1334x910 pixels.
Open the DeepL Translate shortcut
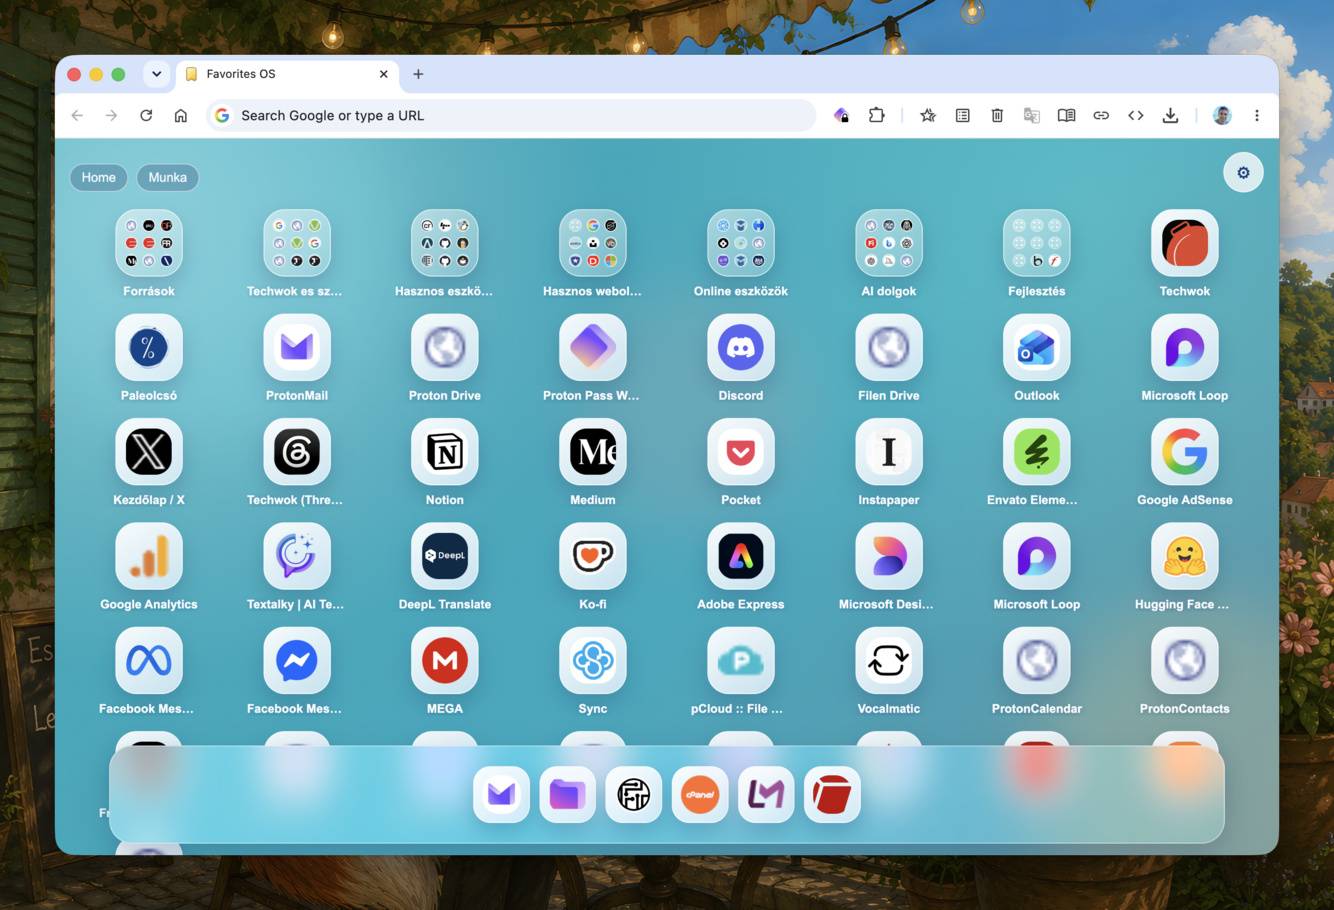[445, 556]
